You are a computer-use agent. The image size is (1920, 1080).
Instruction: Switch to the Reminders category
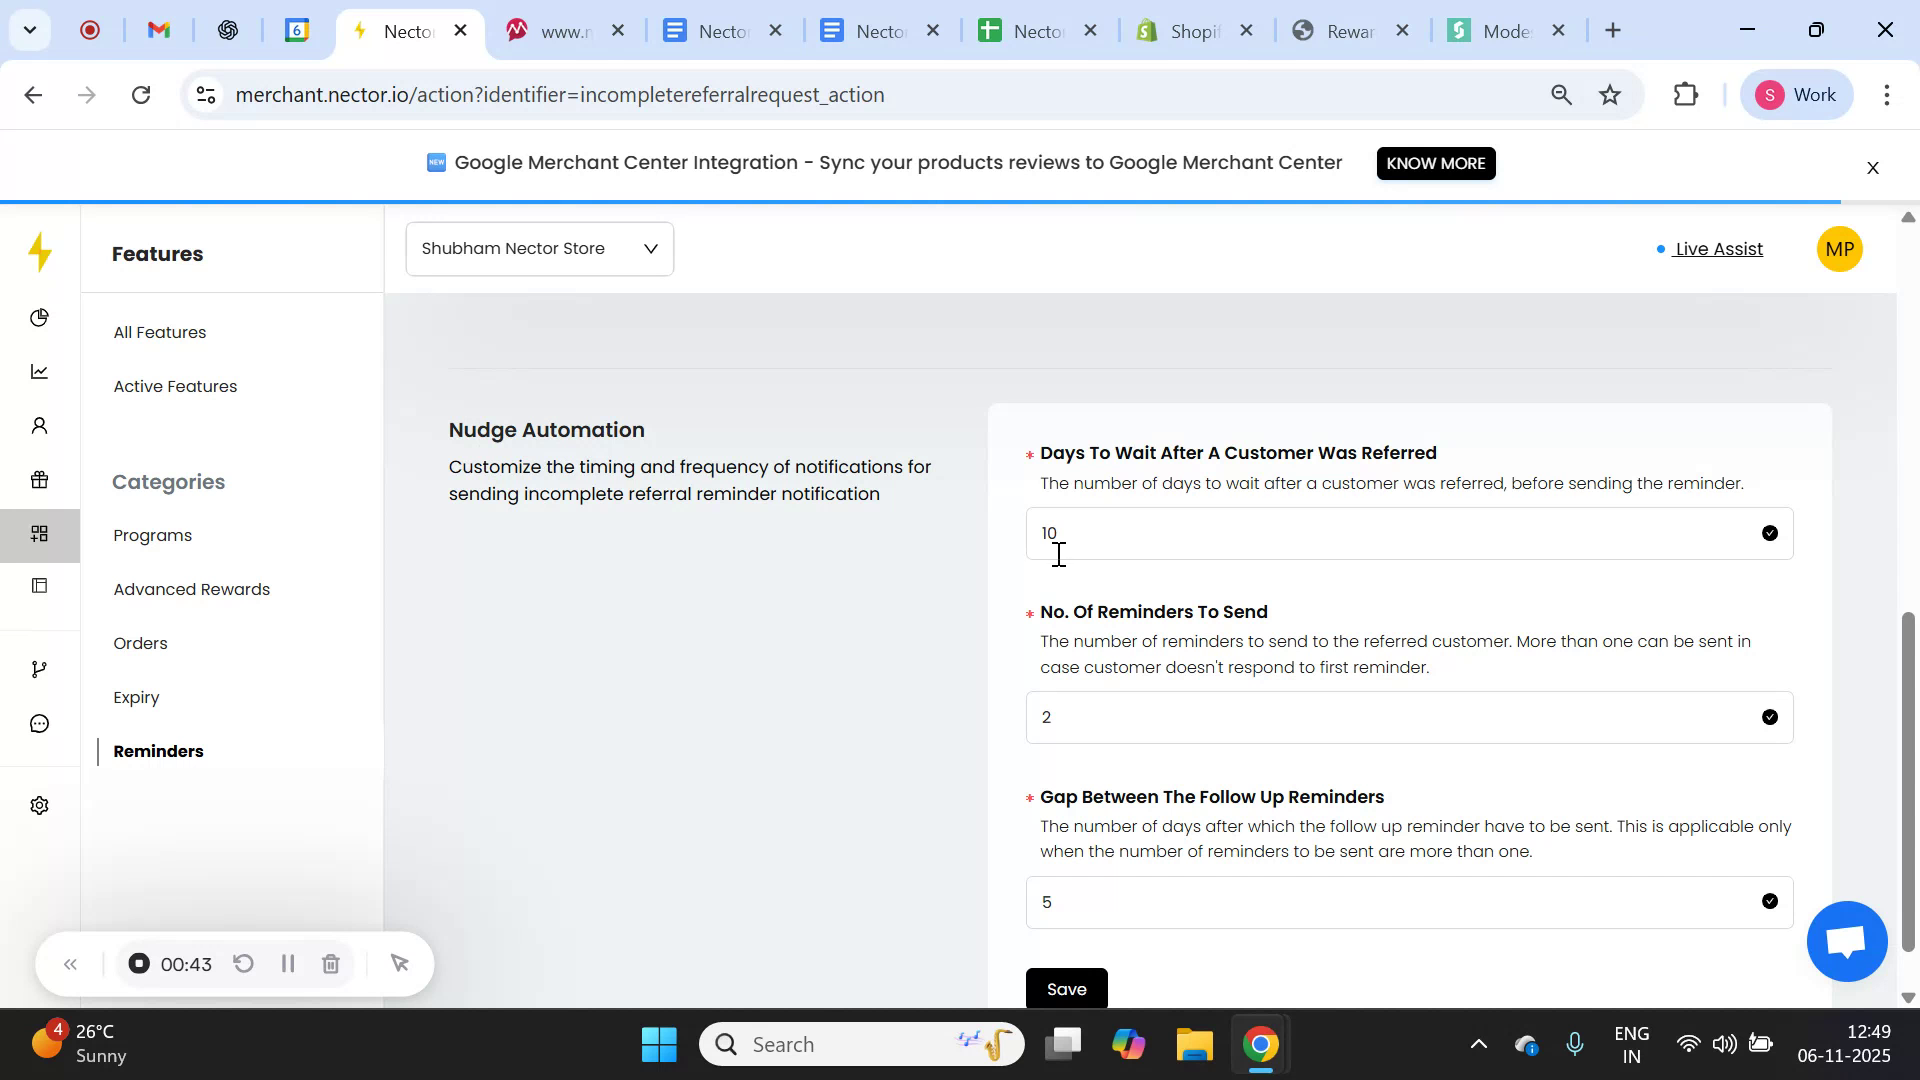[x=157, y=751]
